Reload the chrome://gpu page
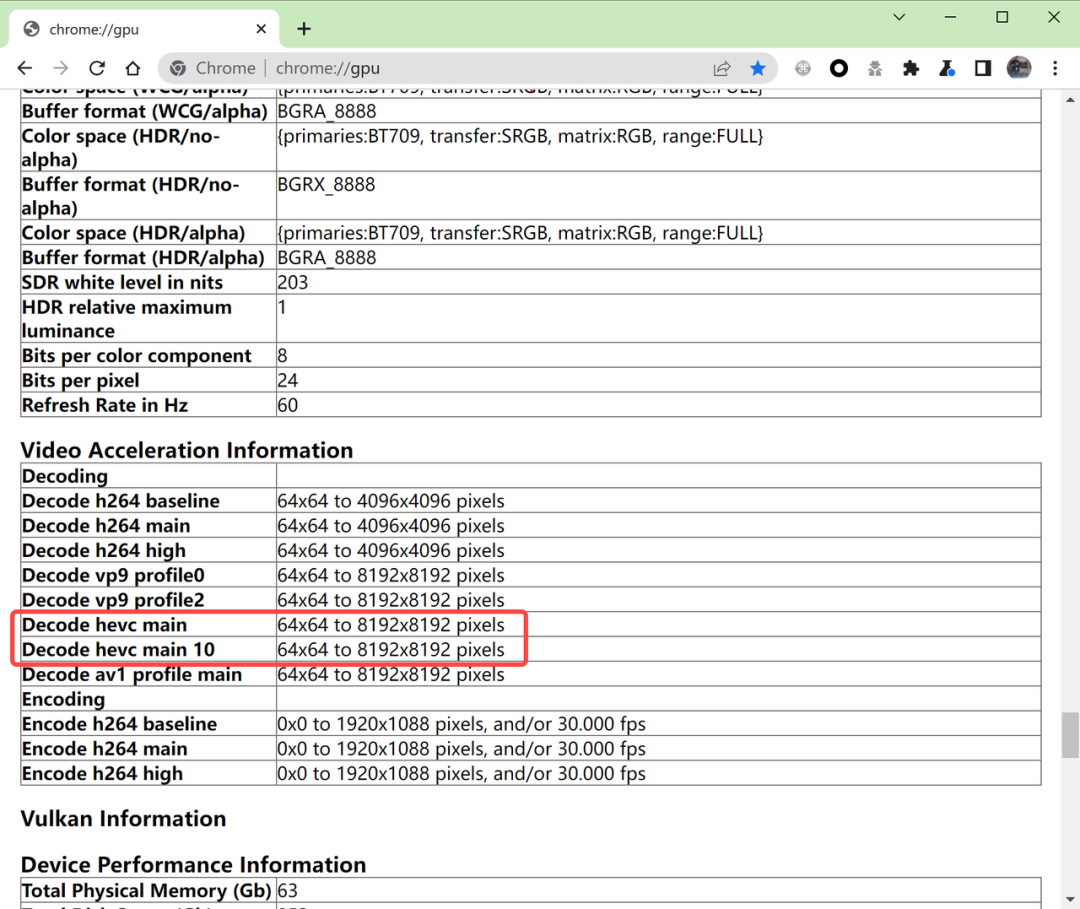 click(97, 68)
